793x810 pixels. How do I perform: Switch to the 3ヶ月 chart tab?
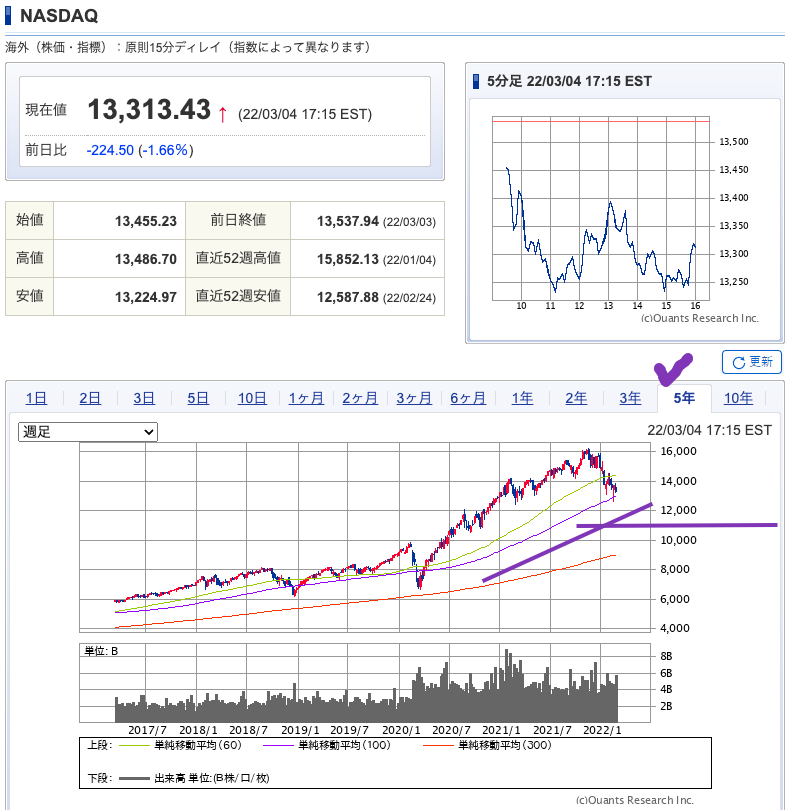[x=414, y=398]
